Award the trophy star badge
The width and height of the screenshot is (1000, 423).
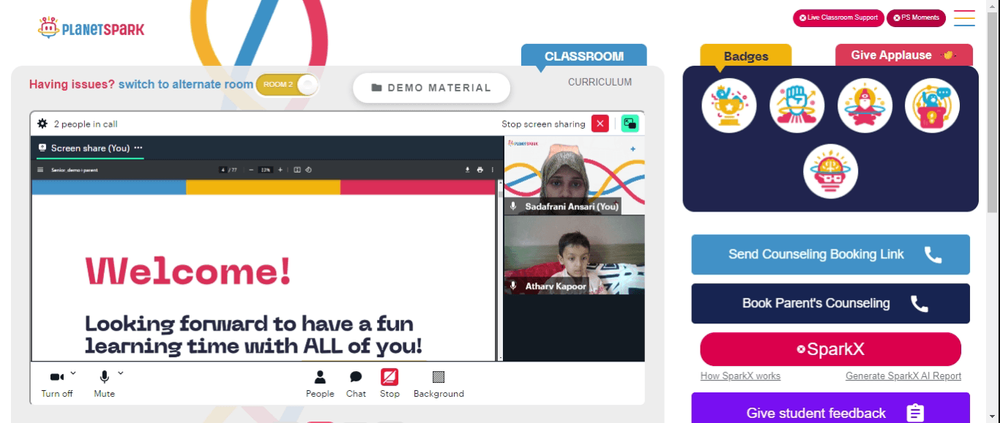(x=729, y=105)
